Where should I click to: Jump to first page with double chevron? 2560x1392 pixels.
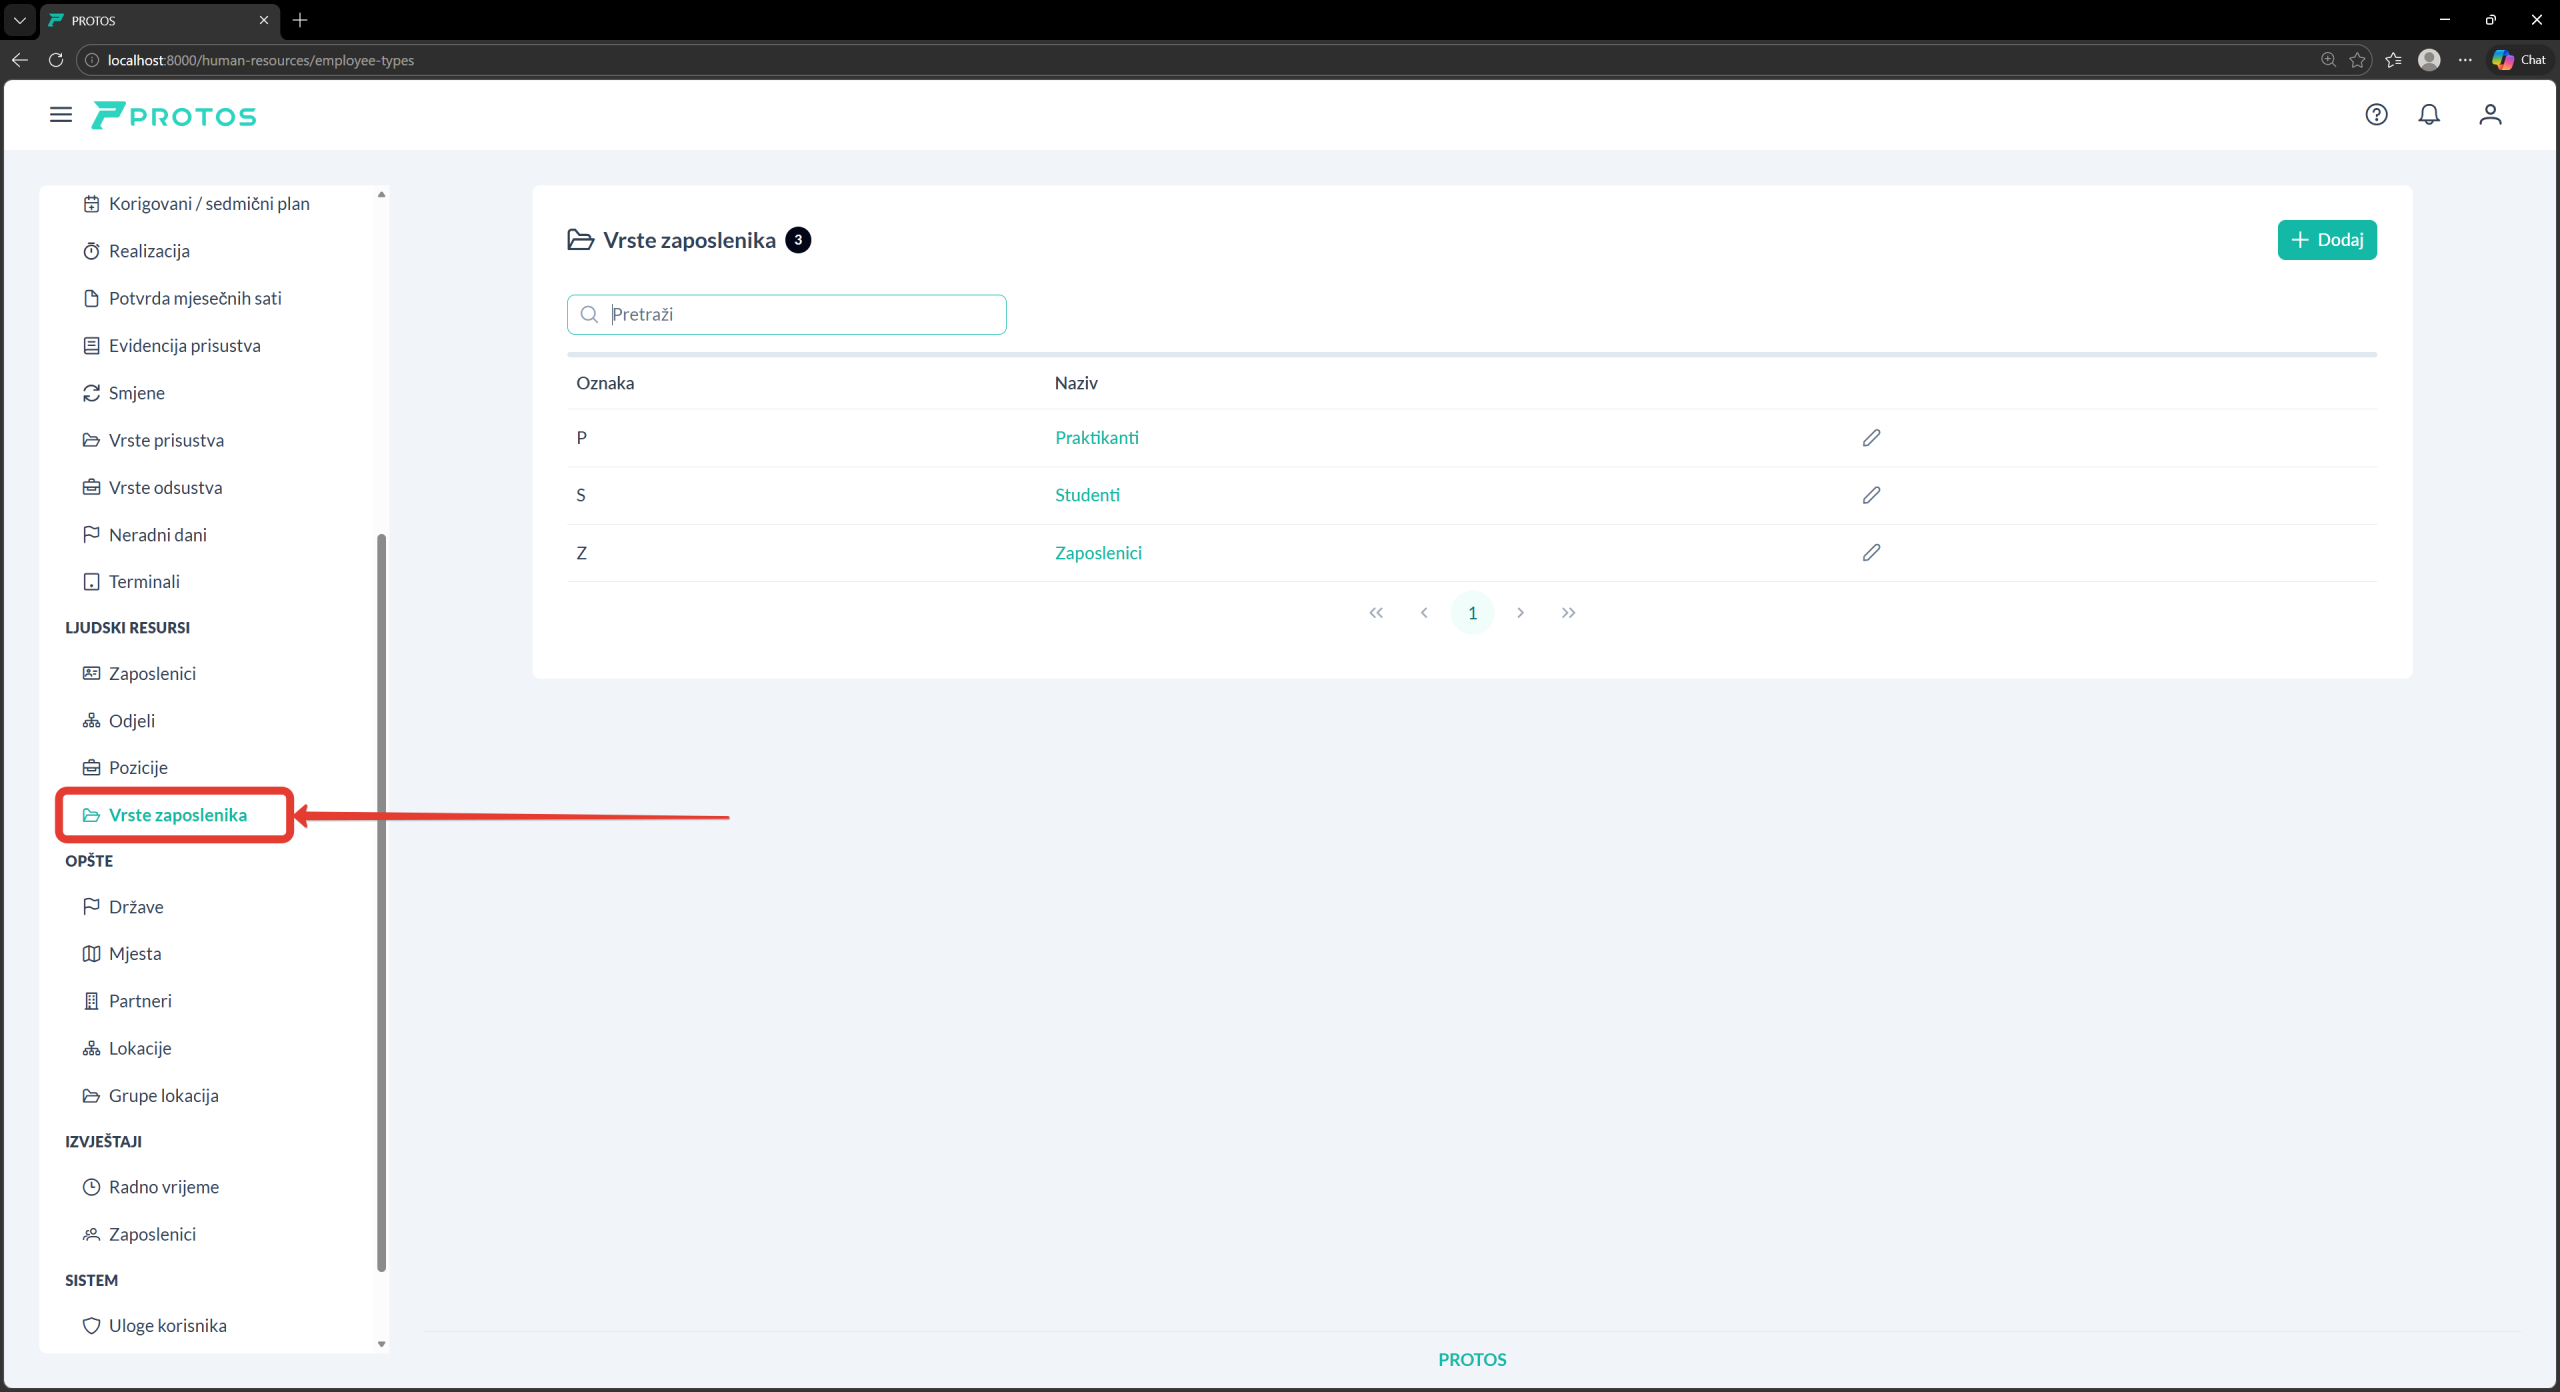click(x=1376, y=613)
